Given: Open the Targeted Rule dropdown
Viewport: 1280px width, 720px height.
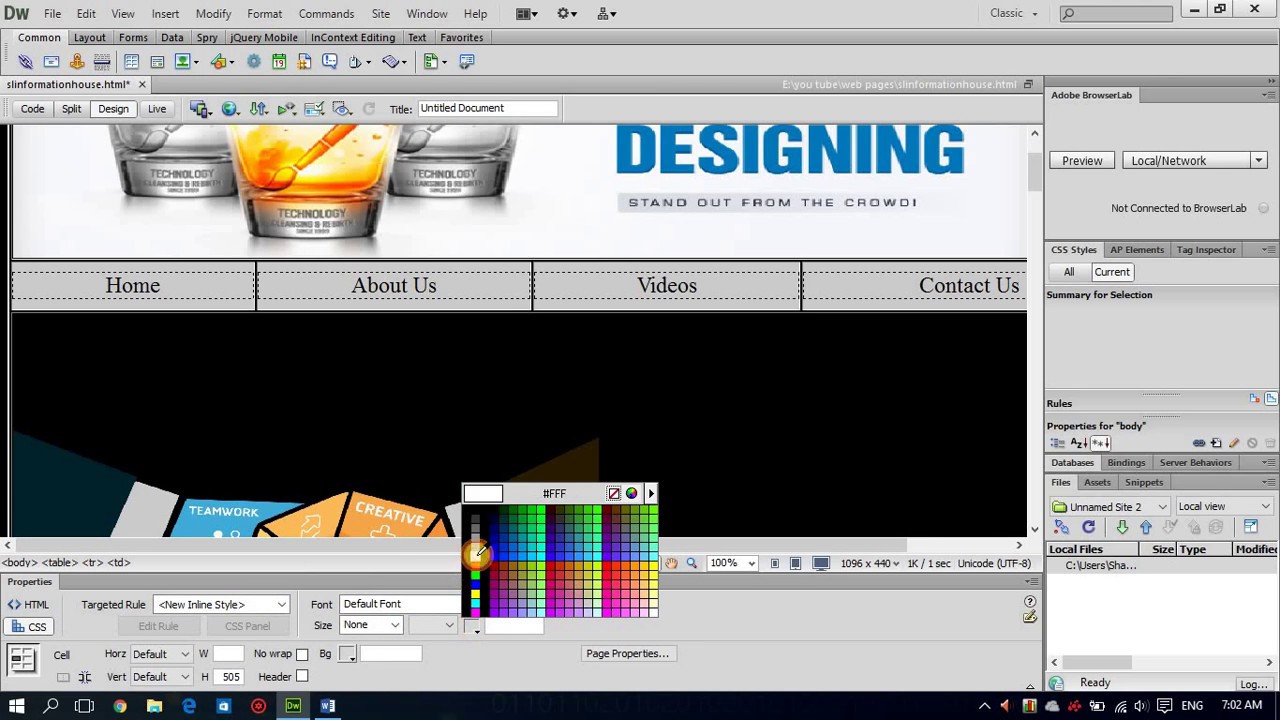Looking at the screenshot, I should (221, 605).
